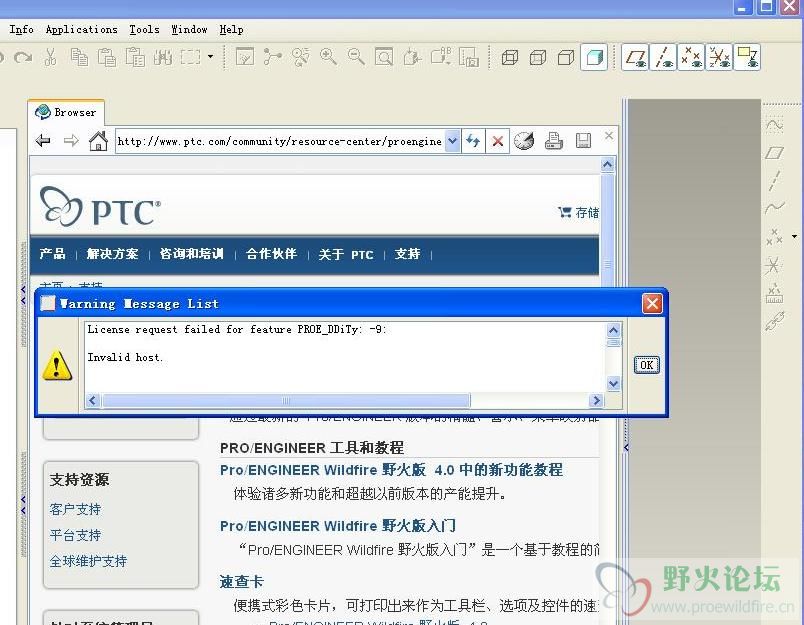Click the Redo icon in toolbar

[x=23, y=57]
